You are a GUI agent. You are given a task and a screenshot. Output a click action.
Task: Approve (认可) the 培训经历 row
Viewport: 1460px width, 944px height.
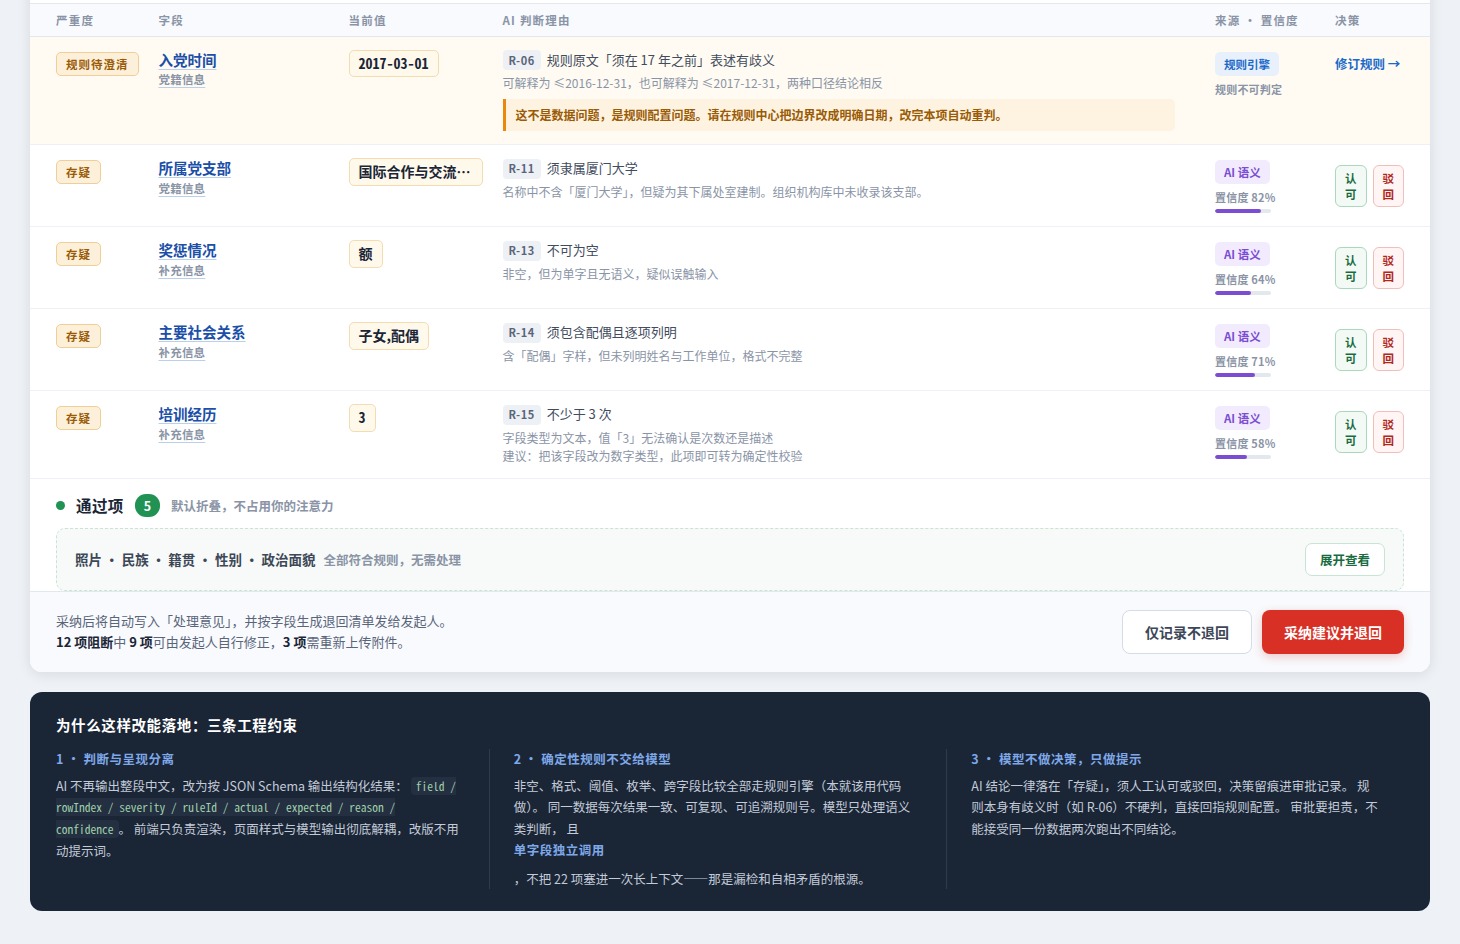click(x=1350, y=432)
